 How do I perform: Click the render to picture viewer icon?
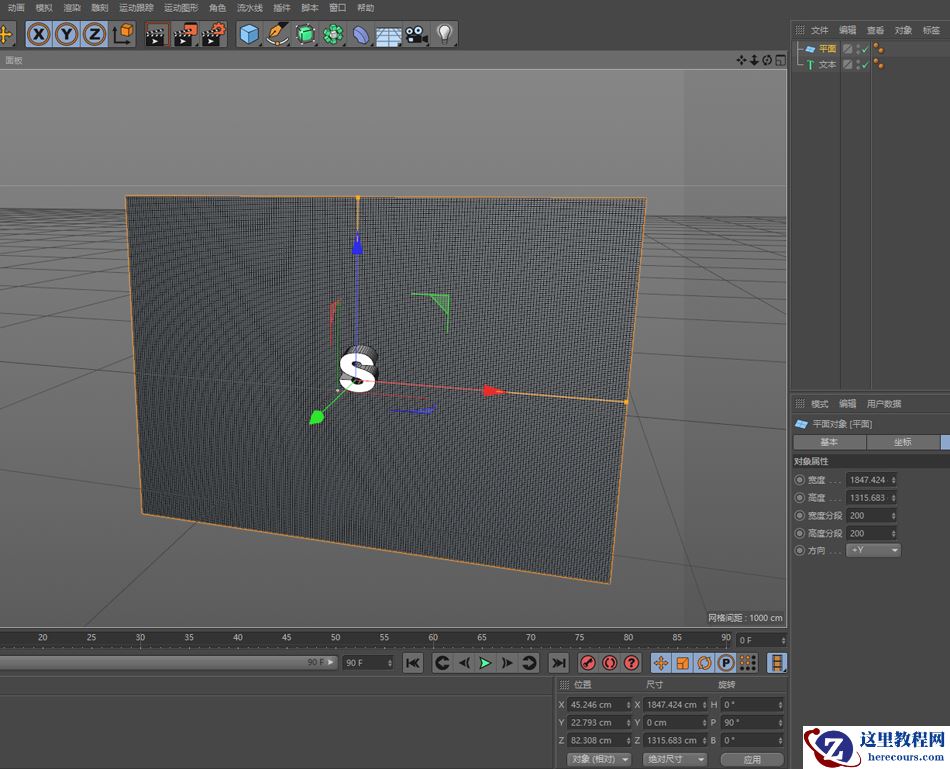[183, 34]
